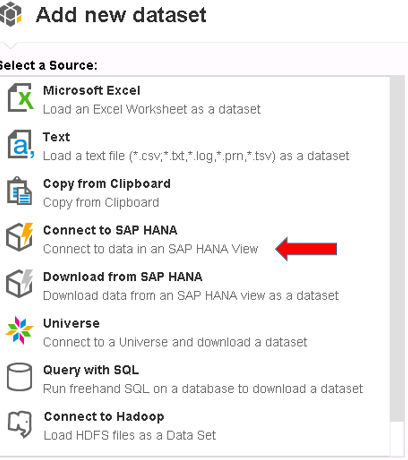Click the source list vertical scrollbar
The height and width of the screenshot is (460, 408).
point(397,248)
